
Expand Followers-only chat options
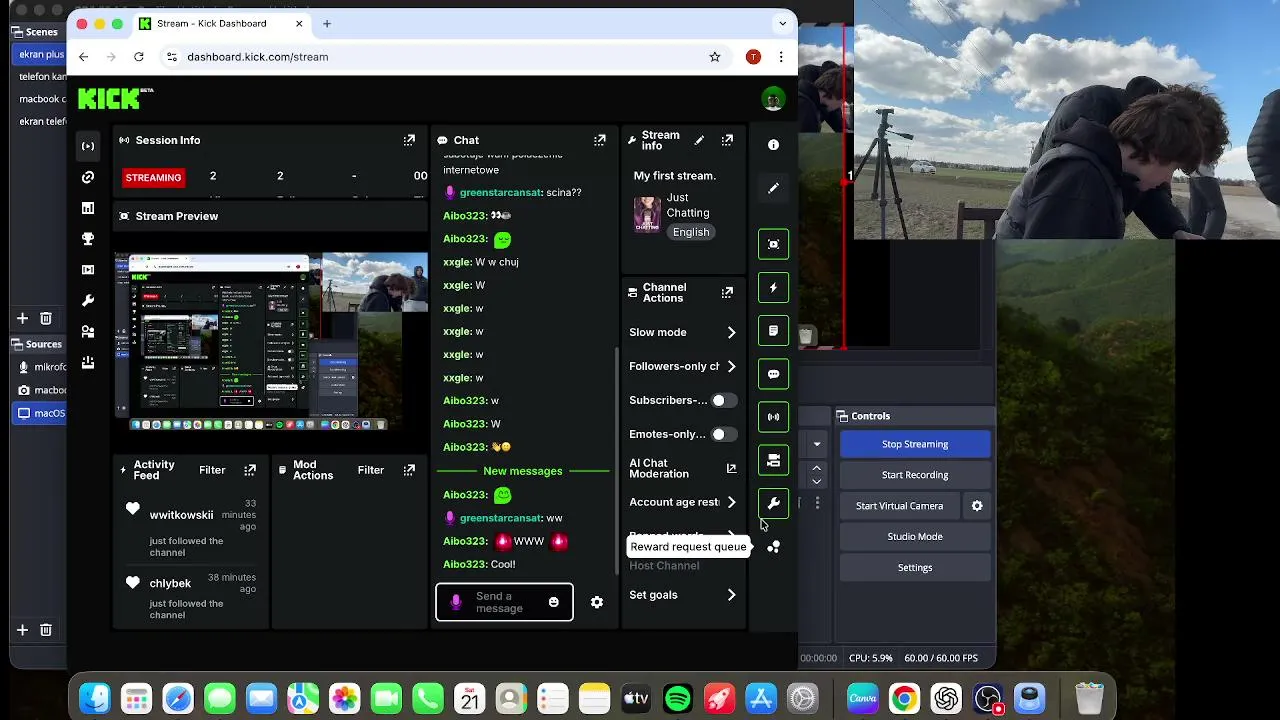coord(731,366)
